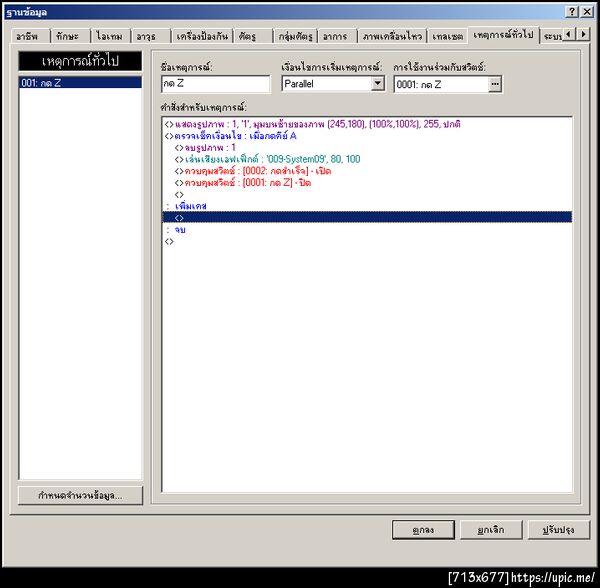Expand trigger dropdown arrow next to Parallel

[x=378, y=83]
